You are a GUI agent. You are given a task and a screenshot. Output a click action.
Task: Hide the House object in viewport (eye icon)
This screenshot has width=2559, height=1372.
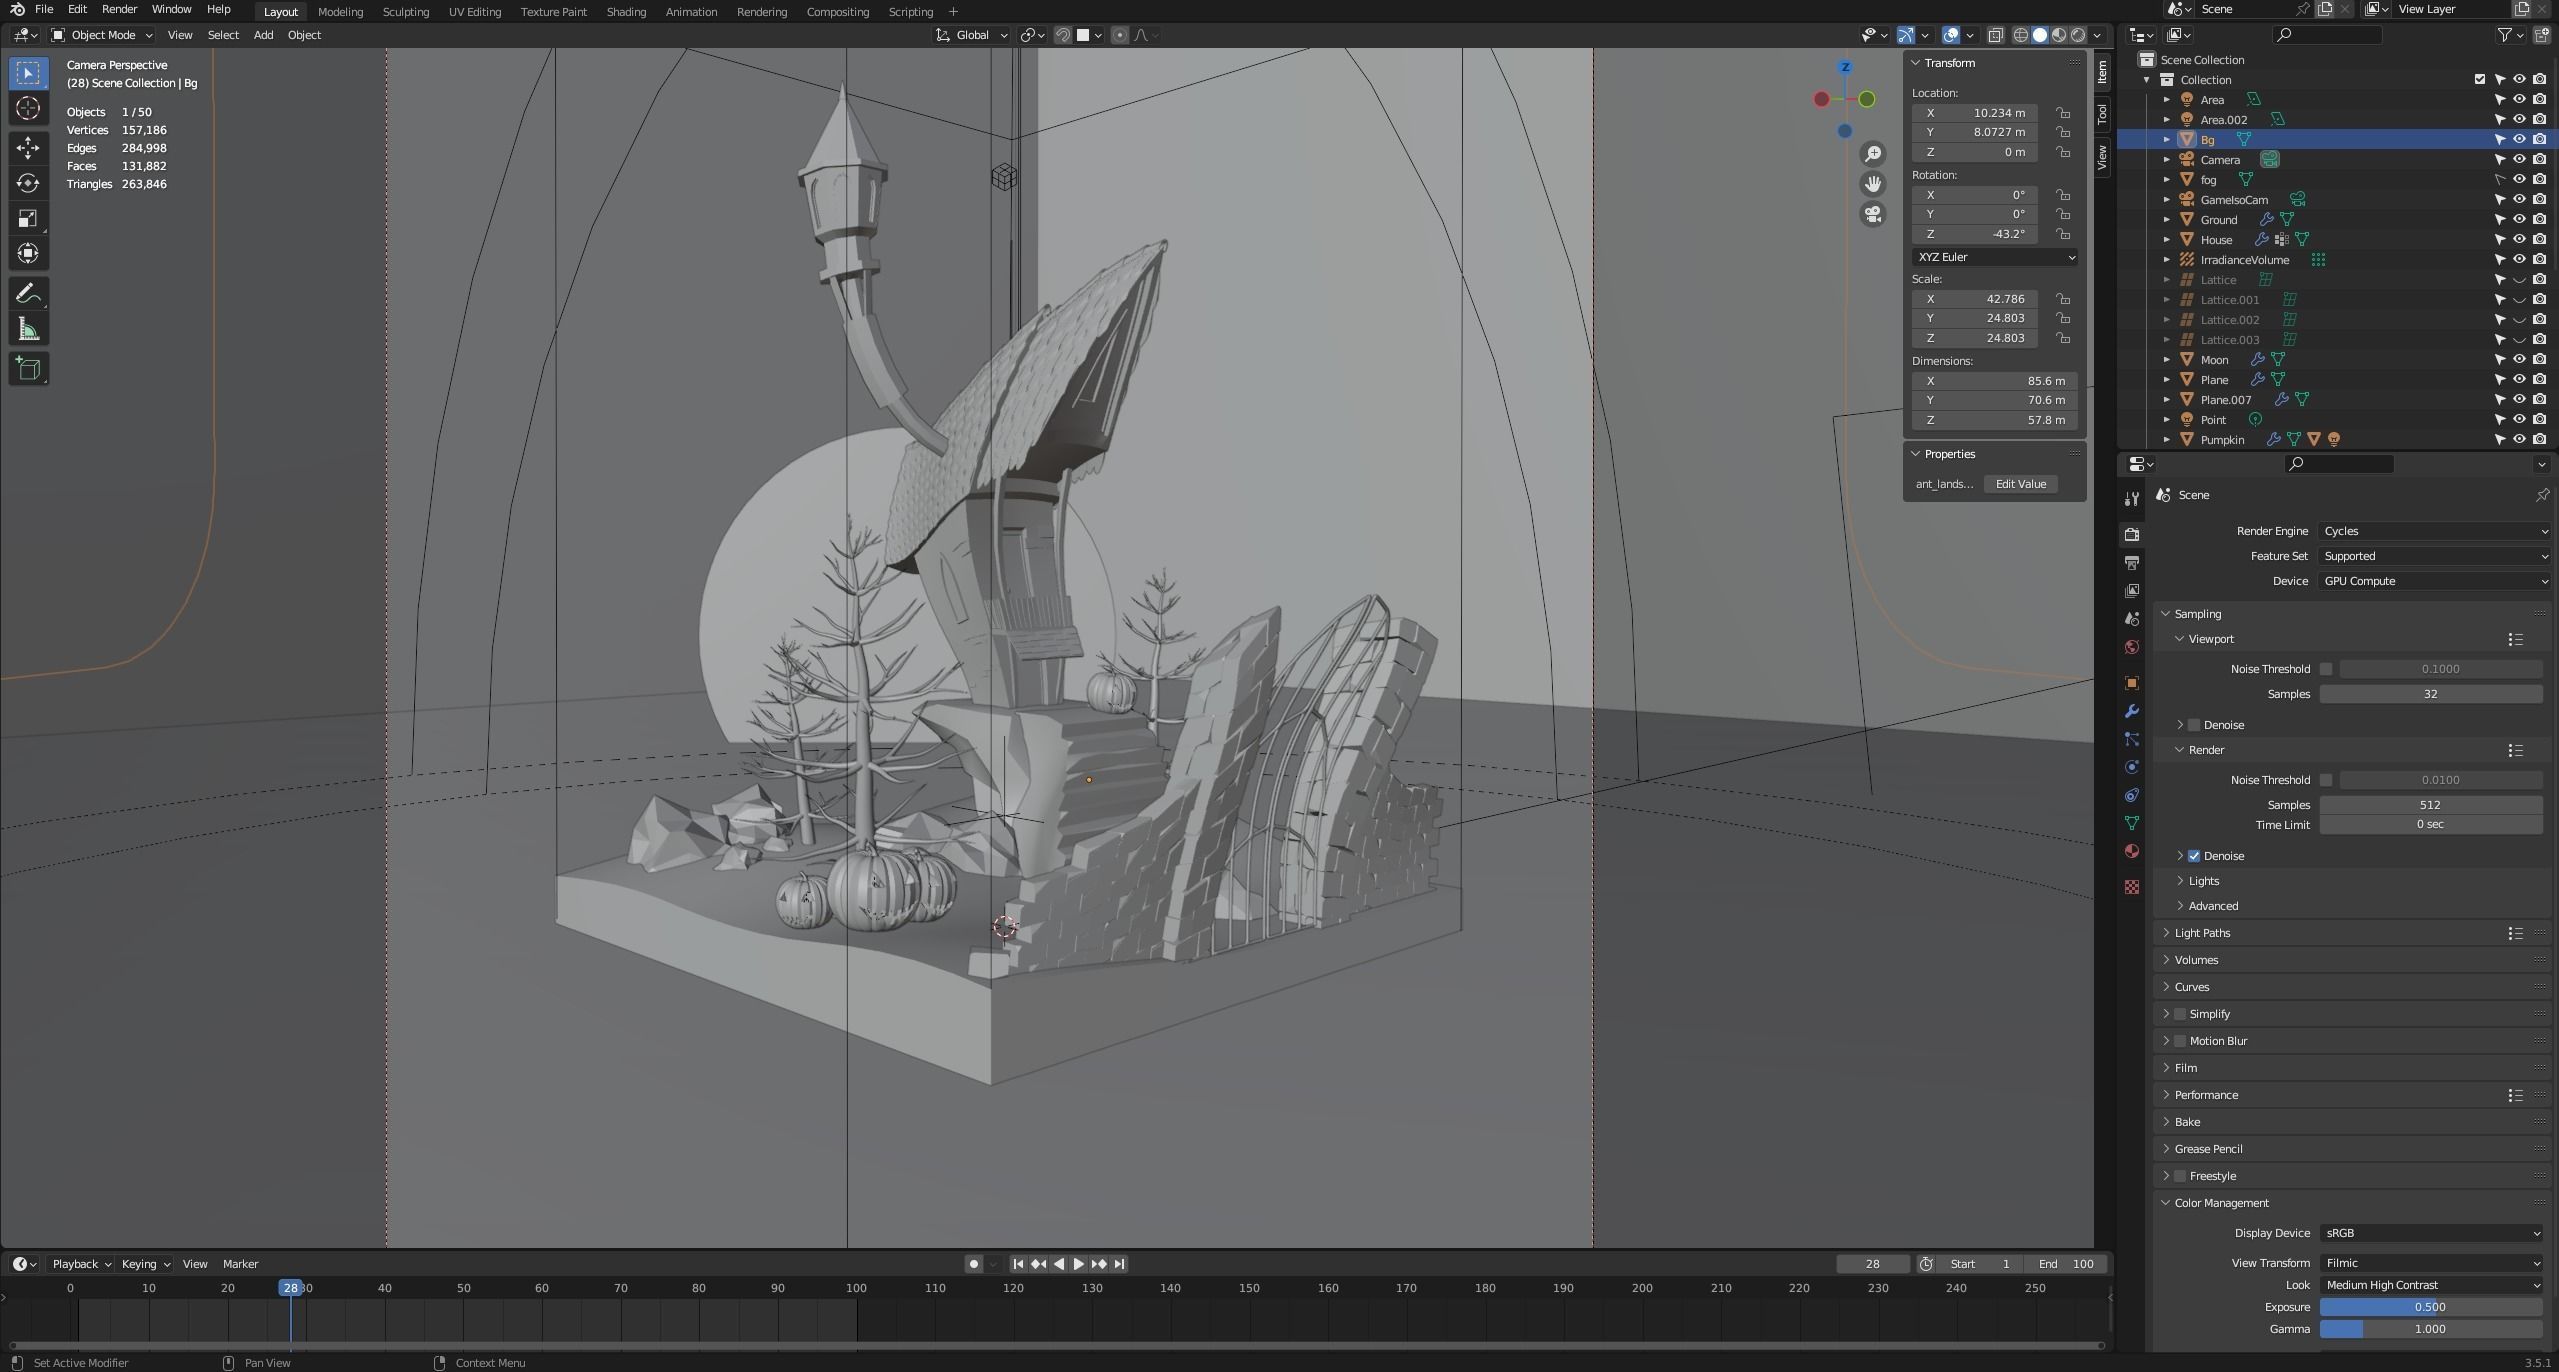(x=2519, y=240)
